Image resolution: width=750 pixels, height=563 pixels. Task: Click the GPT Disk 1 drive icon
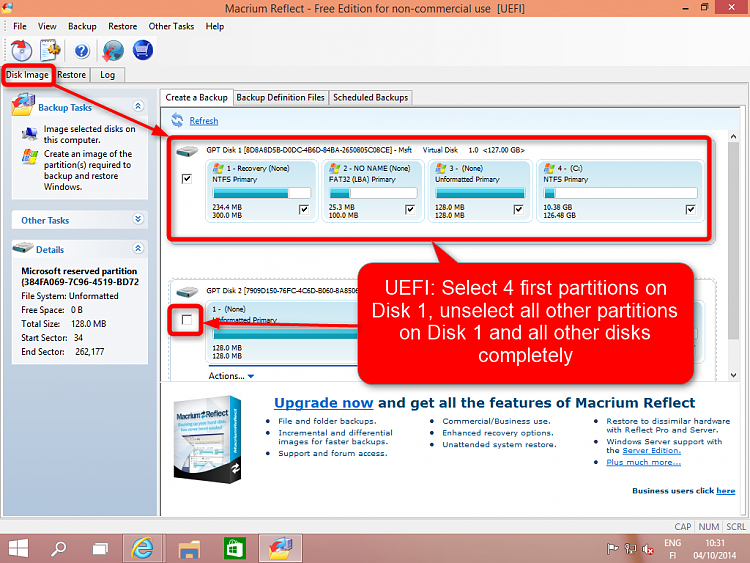point(187,151)
